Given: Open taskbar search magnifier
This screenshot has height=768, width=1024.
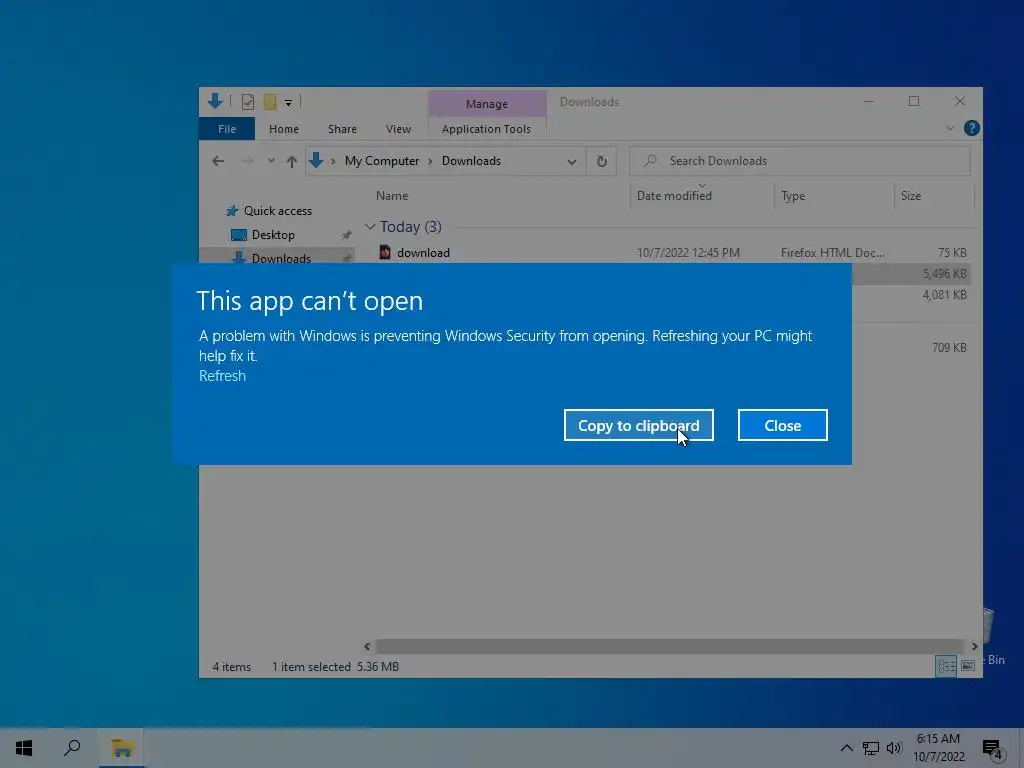Looking at the screenshot, I should coord(72,748).
